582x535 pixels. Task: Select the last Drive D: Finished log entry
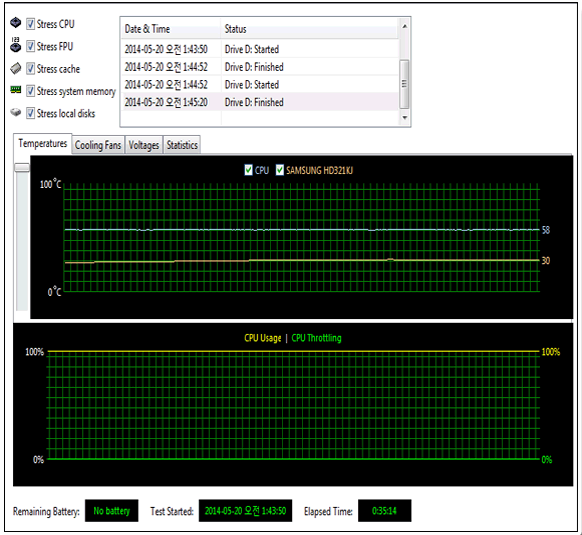pos(260,102)
